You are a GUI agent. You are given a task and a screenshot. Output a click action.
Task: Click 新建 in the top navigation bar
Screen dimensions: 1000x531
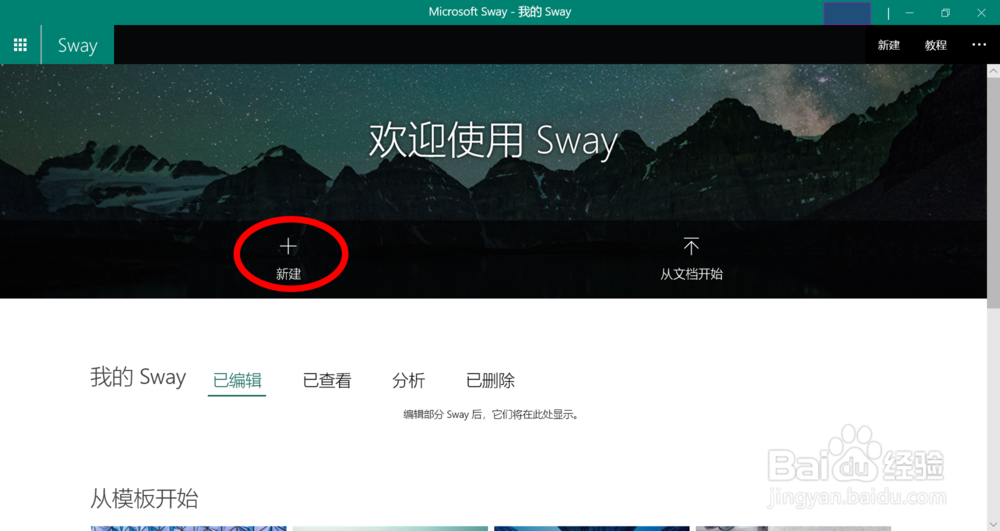[888, 45]
